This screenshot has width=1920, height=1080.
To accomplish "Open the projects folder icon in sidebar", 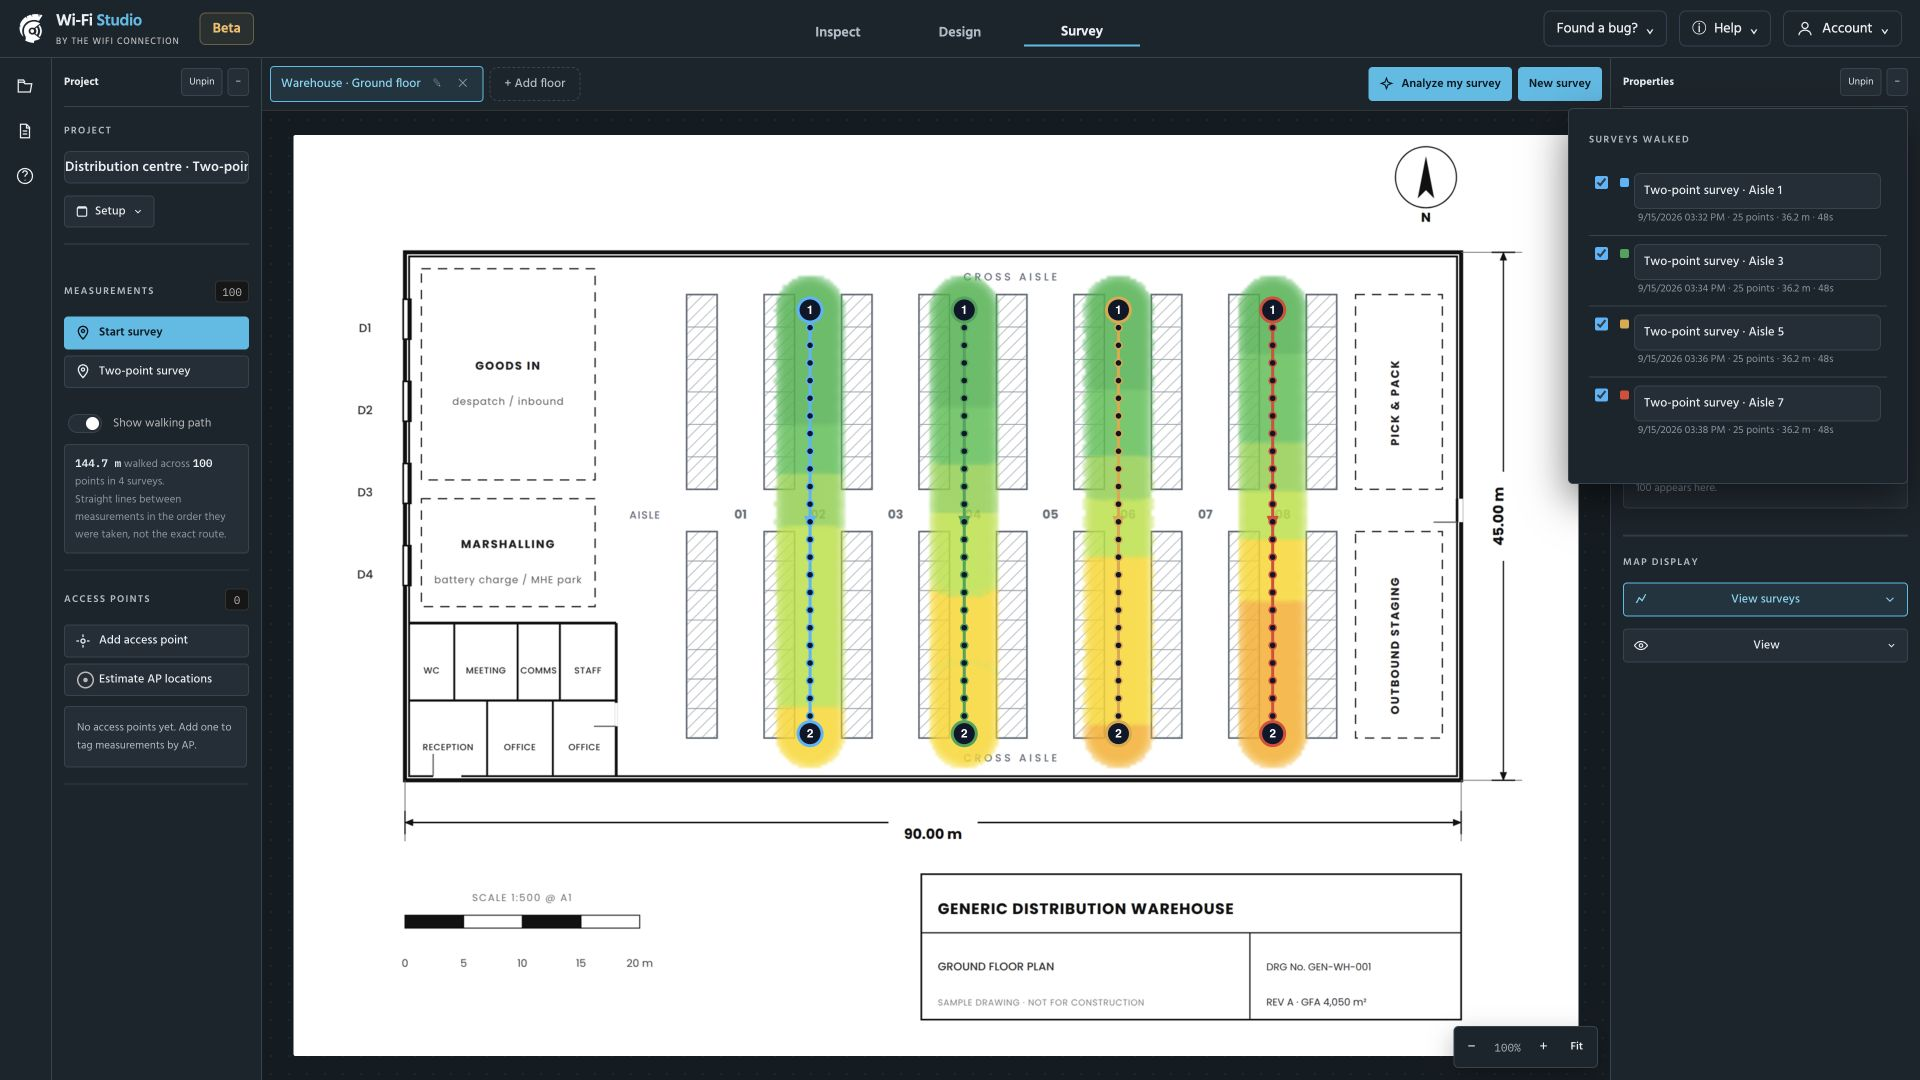I will click(x=25, y=86).
